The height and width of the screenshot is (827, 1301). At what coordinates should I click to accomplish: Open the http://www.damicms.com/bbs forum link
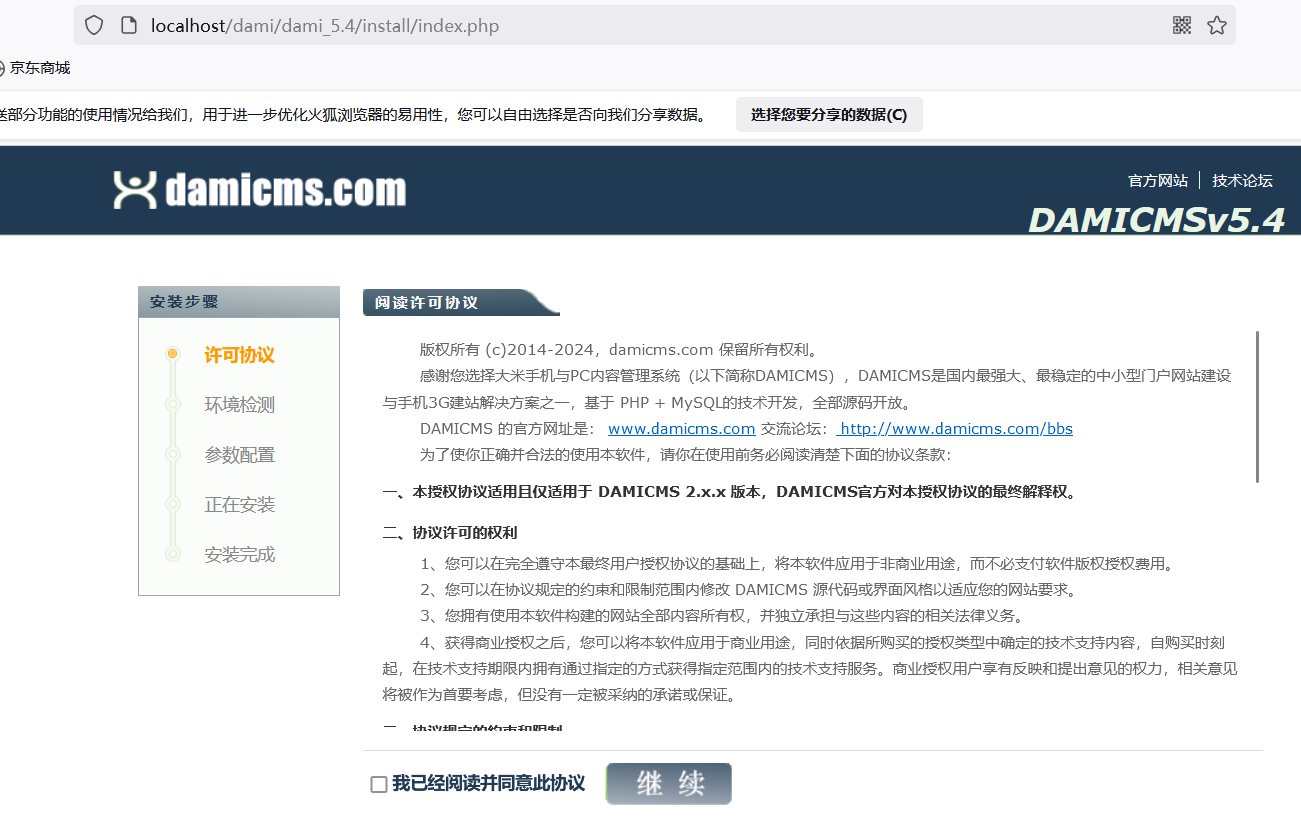coord(955,428)
